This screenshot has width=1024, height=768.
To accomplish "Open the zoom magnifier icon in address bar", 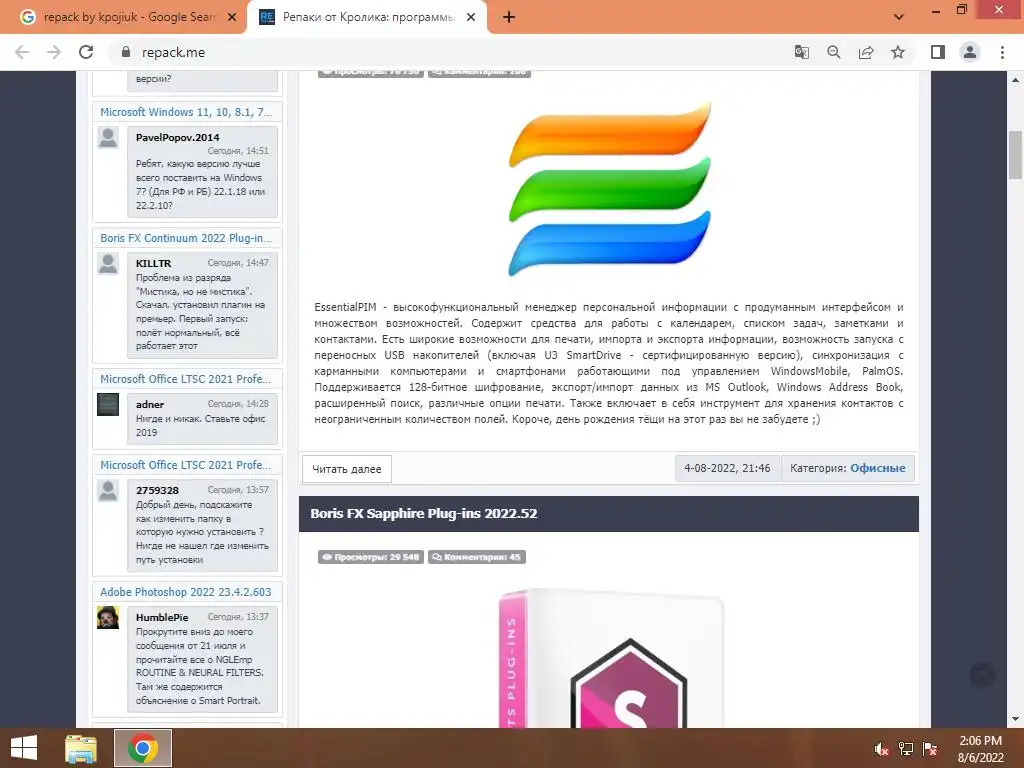I will (x=833, y=52).
